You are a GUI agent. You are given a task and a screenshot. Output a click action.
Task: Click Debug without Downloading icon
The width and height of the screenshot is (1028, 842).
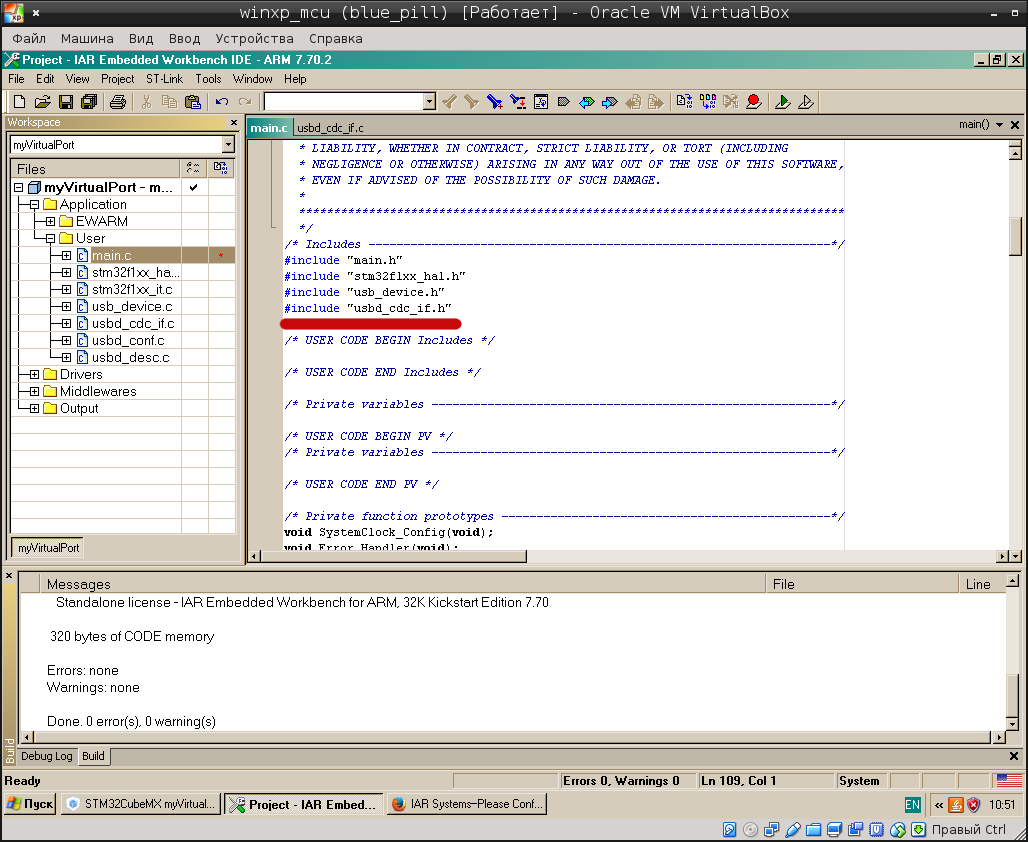click(806, 102)
